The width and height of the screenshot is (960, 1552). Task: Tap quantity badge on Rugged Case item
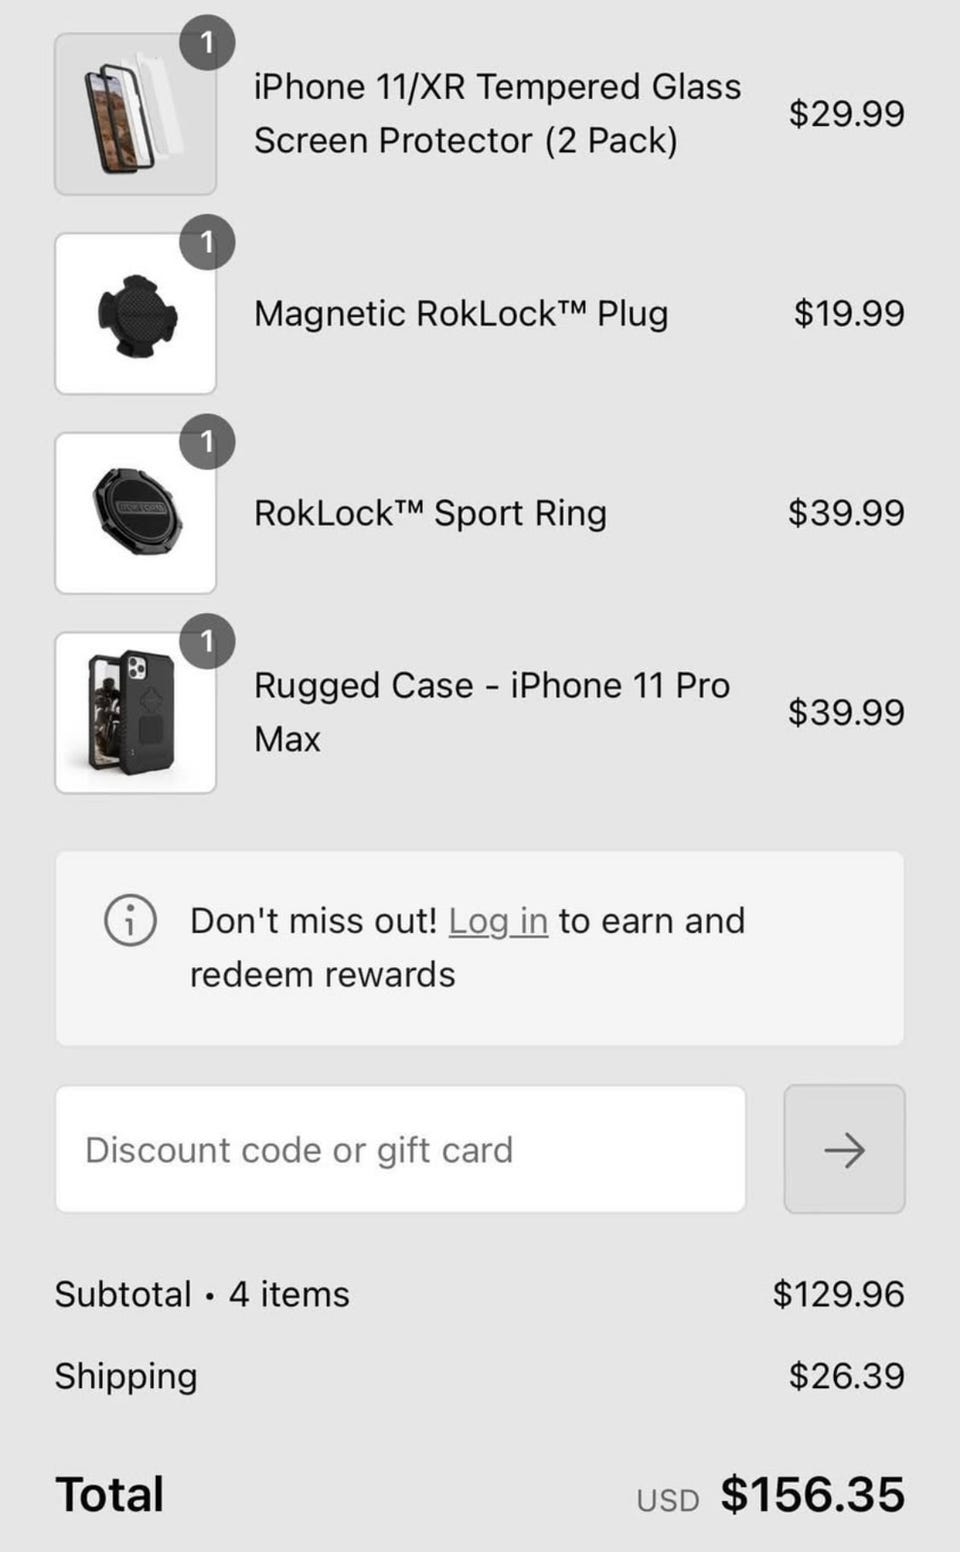pos(207,640)
